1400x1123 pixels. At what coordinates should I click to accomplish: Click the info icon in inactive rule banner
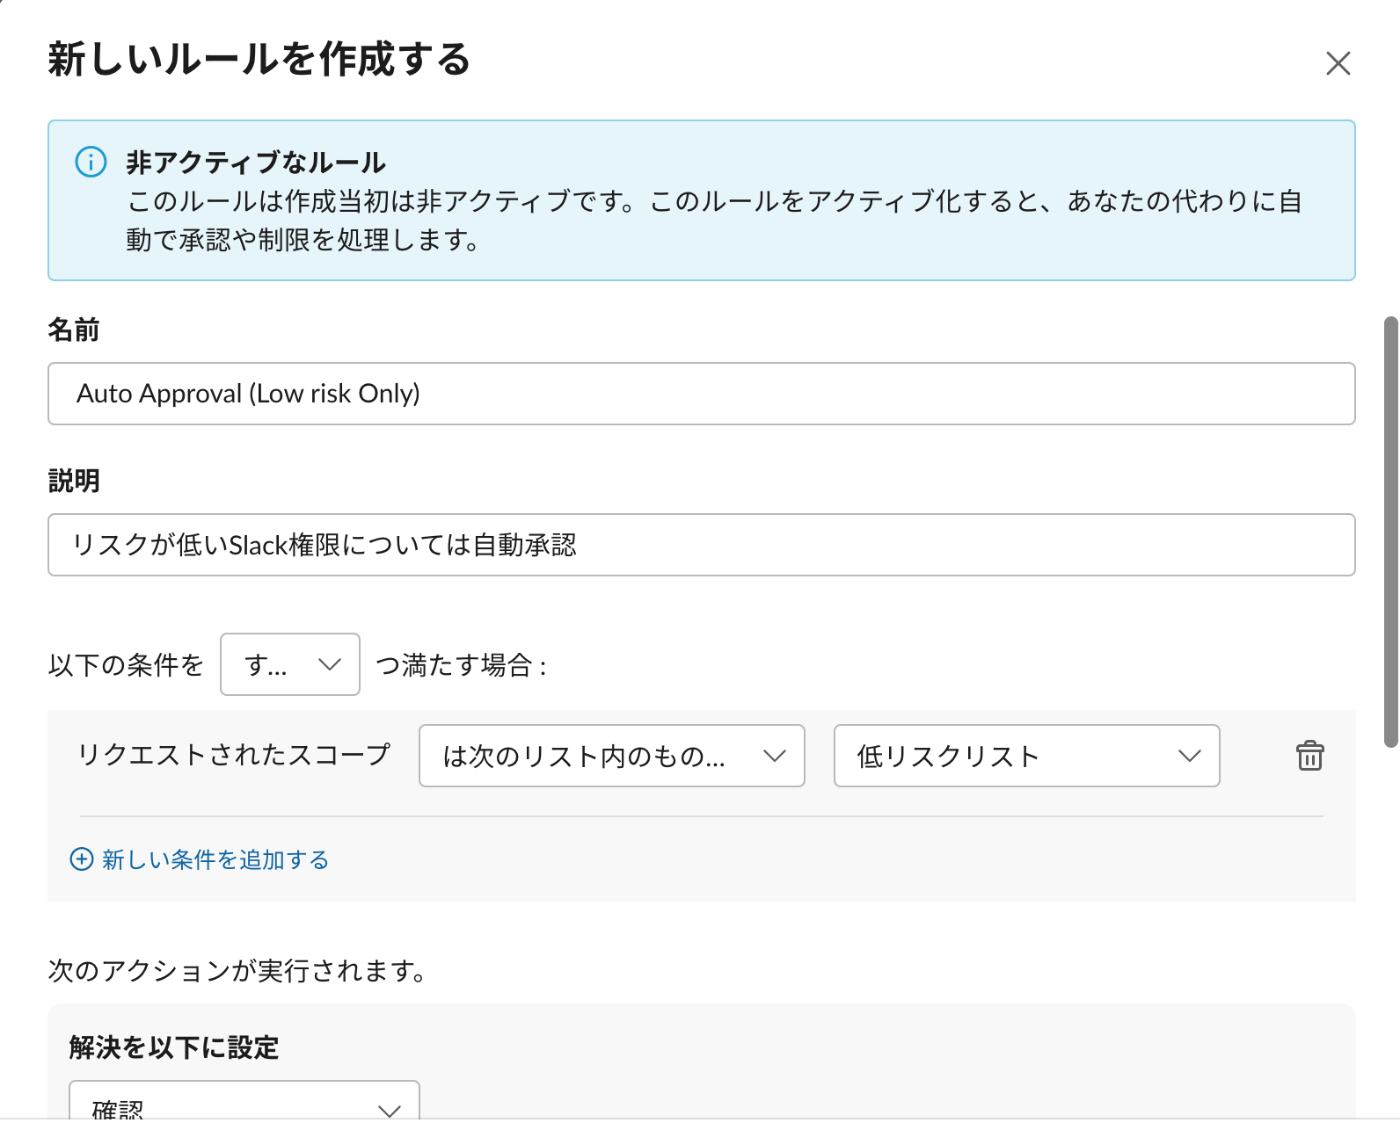[x=91, y=162]
